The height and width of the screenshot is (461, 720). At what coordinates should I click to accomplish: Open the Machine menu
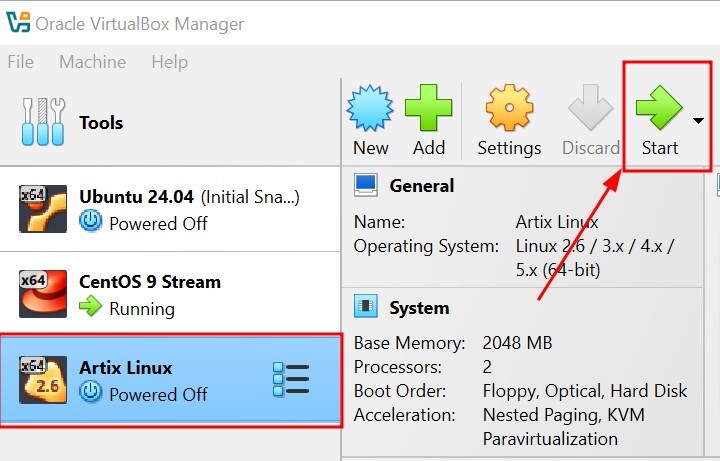92,62
